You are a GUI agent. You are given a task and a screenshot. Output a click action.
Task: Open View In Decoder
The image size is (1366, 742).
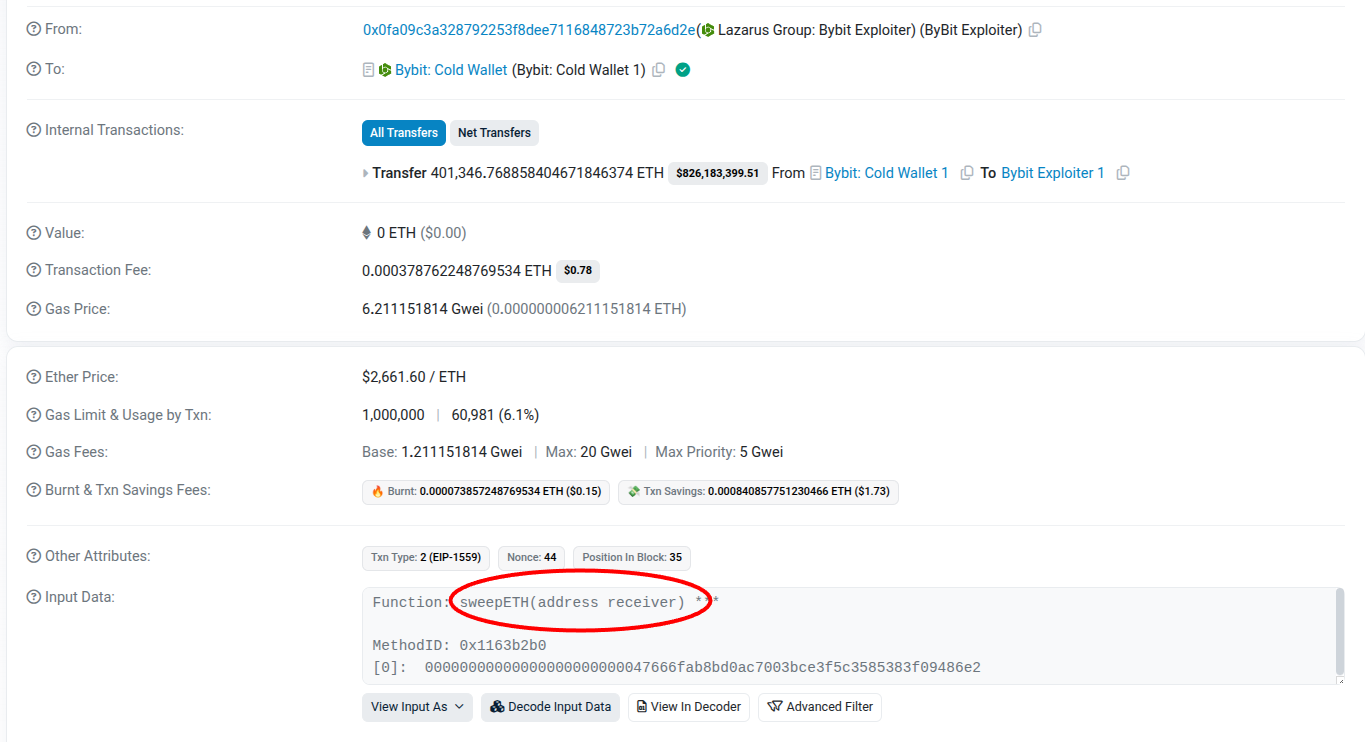(688, 707)
